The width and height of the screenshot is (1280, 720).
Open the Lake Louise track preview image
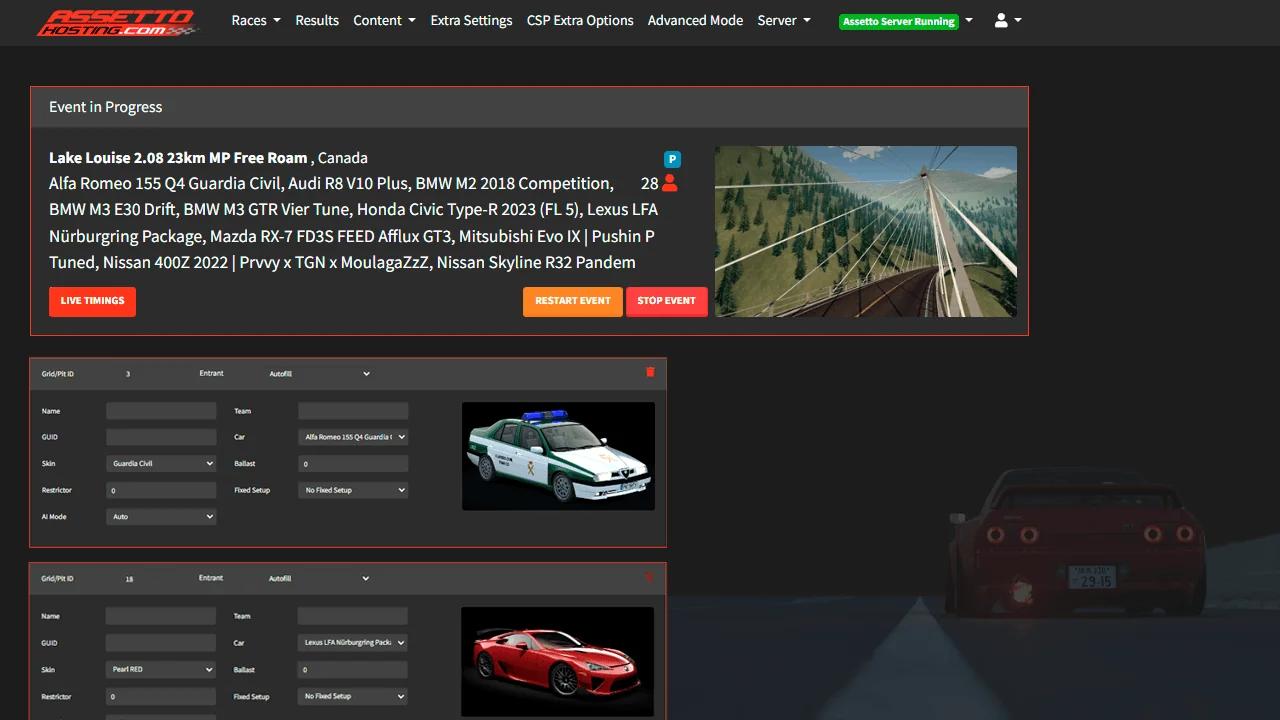(866, 231)
